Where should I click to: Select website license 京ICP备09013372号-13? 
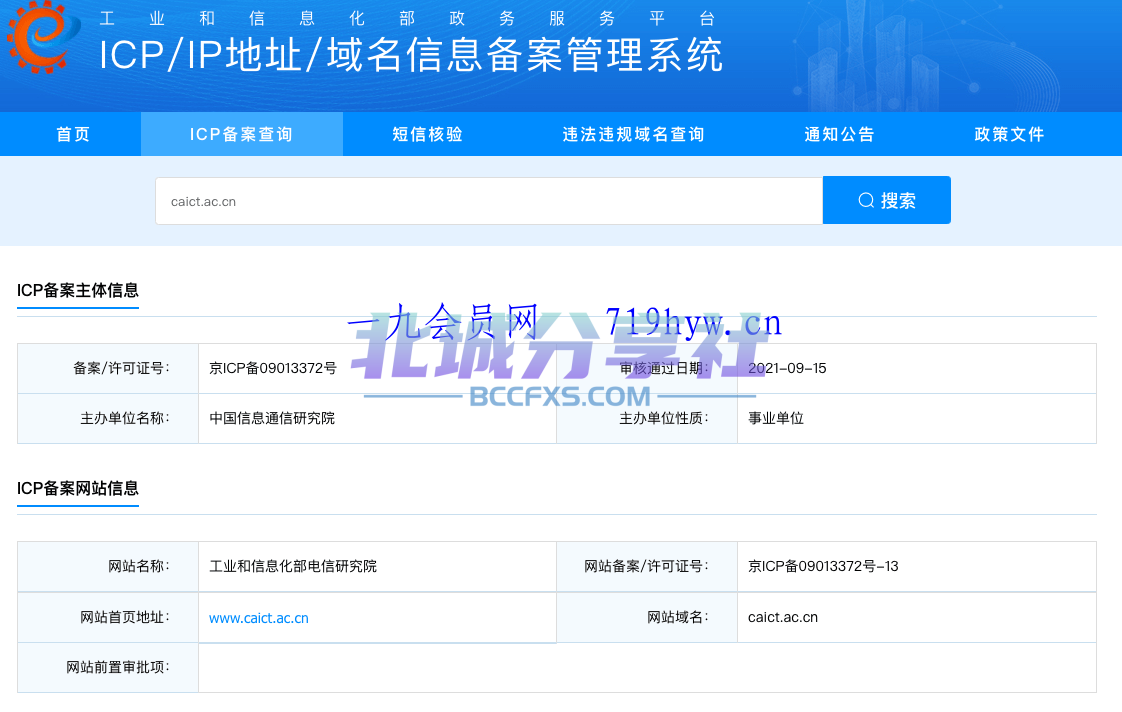click(823, 567)
